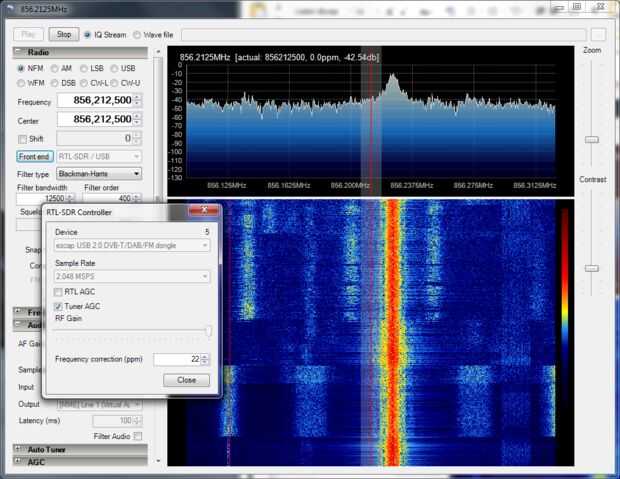Expand the Auto Tuner panel icon
The image size is (620, 479).
[20, 449]
